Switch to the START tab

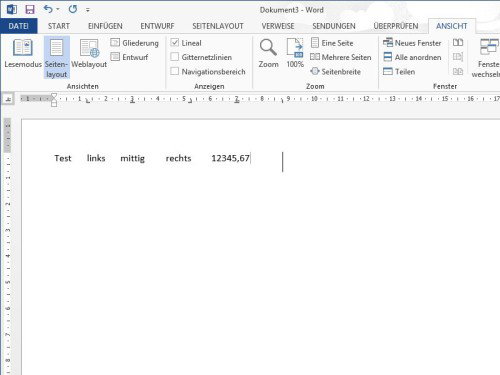pos(59,26)
